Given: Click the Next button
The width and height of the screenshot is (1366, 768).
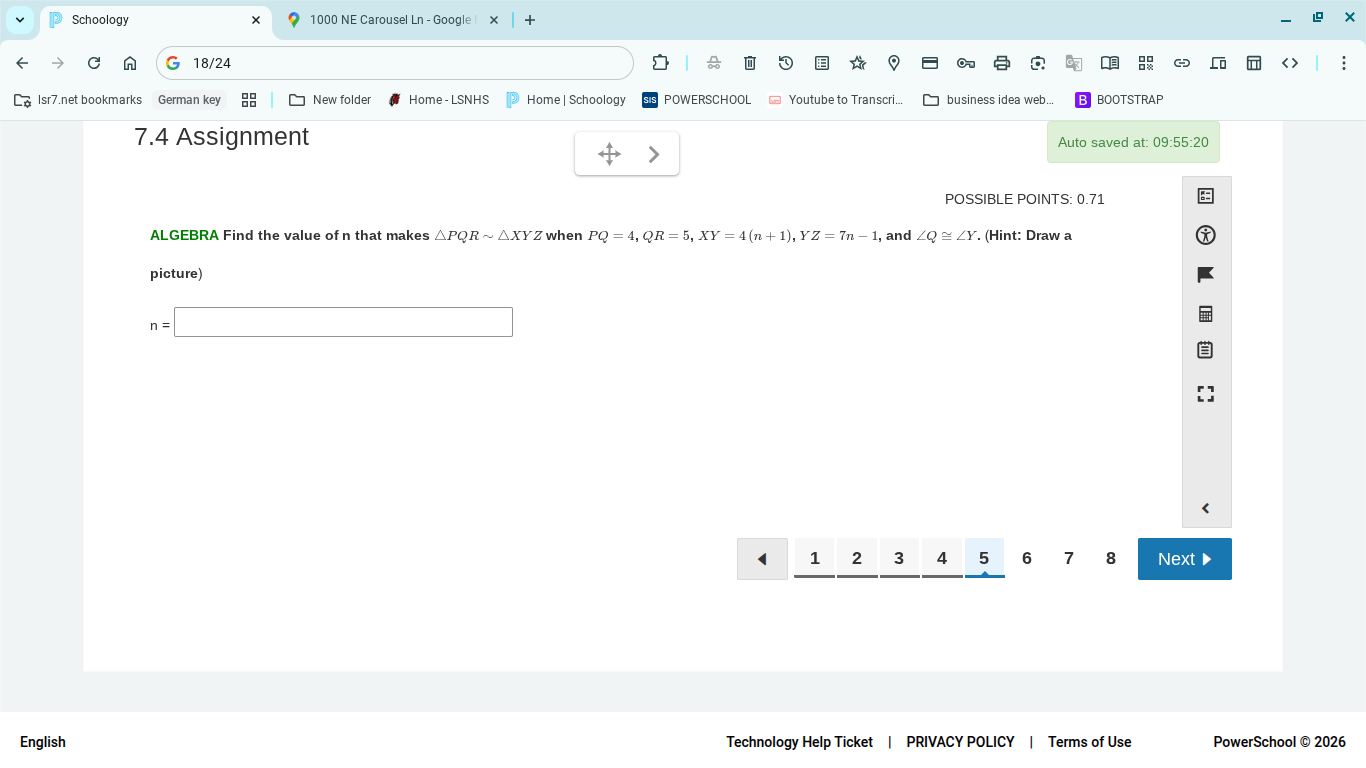Looking at the screenshot, I should pos(1184,558).
